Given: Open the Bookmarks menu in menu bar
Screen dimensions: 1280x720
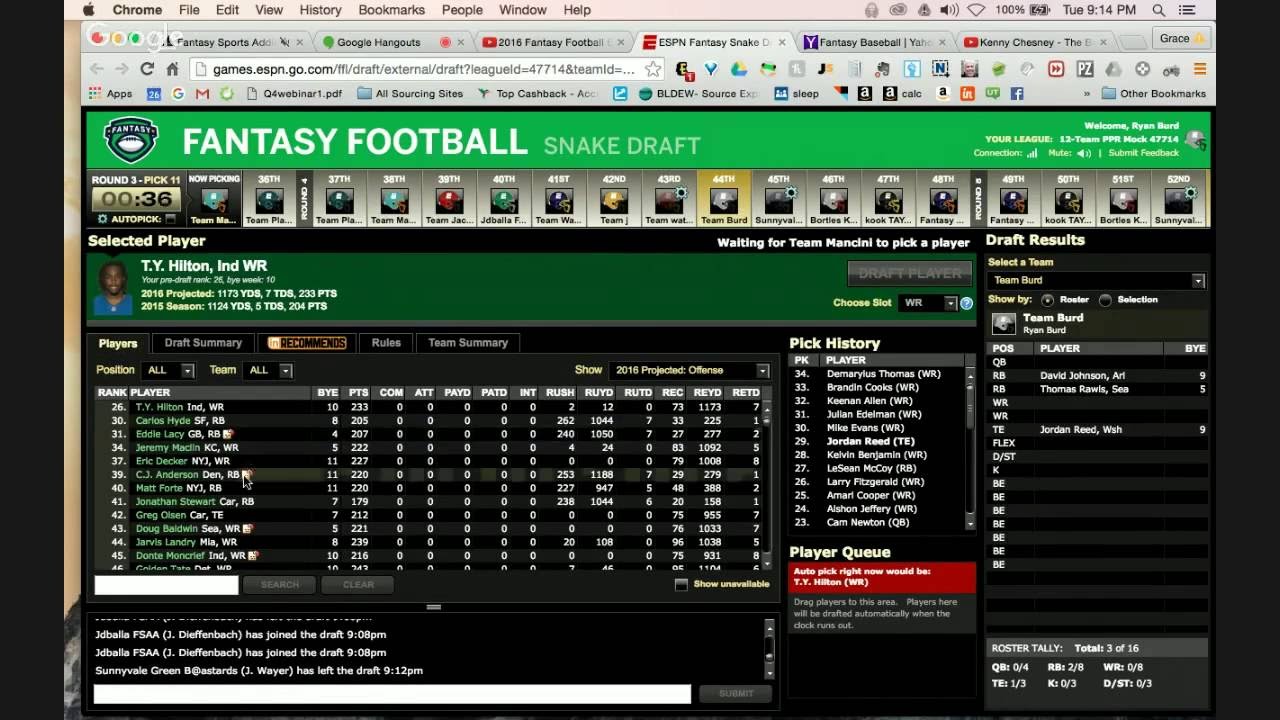Looking at the screenshot, I should coord(391,10).
